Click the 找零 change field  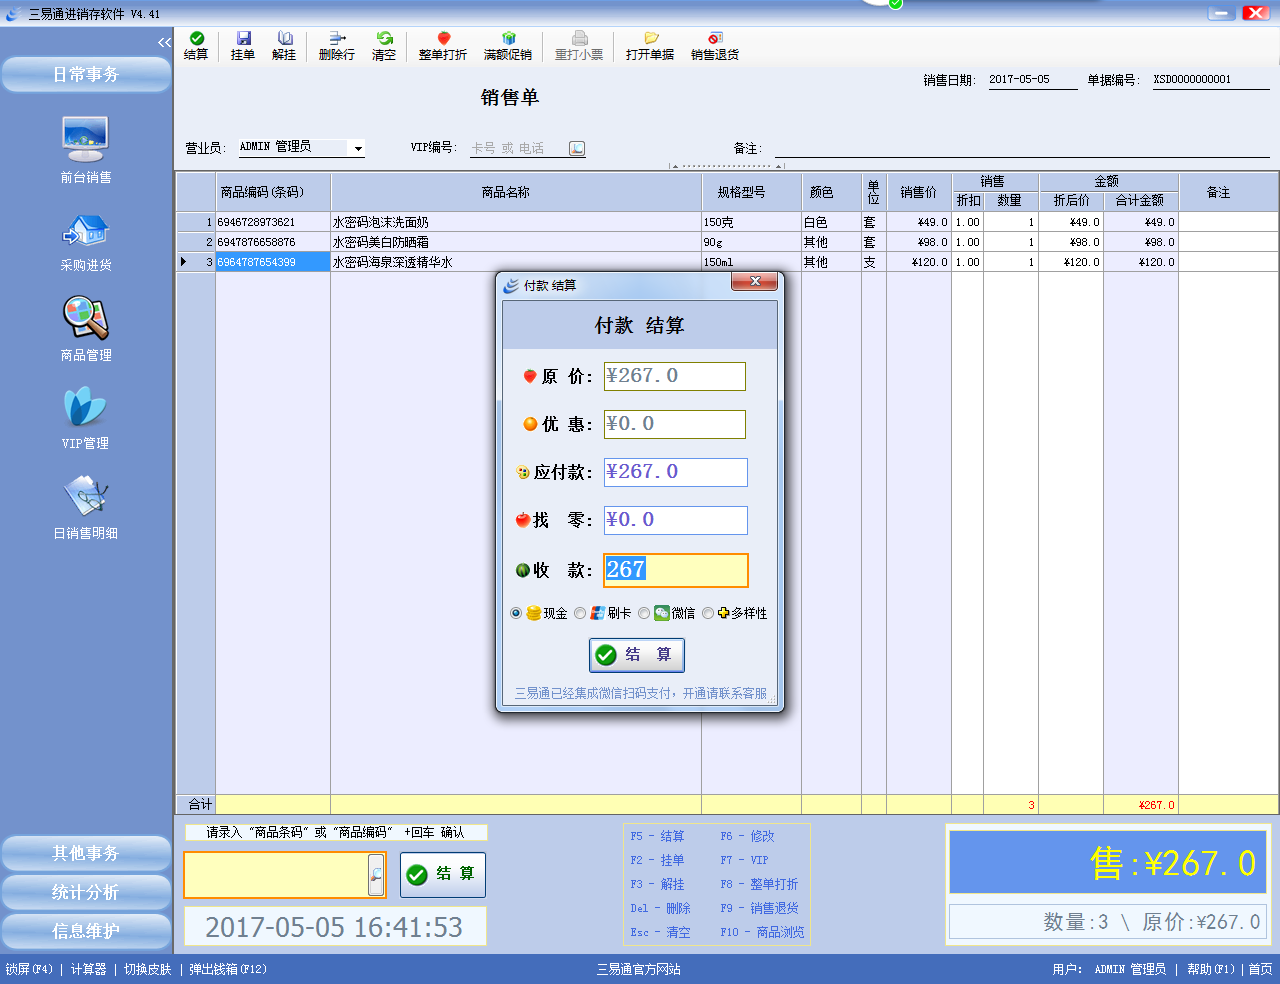(675, 520)
